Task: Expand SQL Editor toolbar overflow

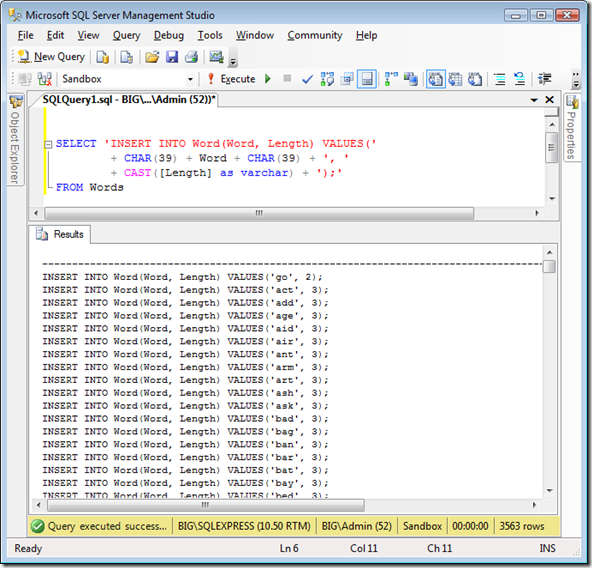Action: (x=576, y=79)
